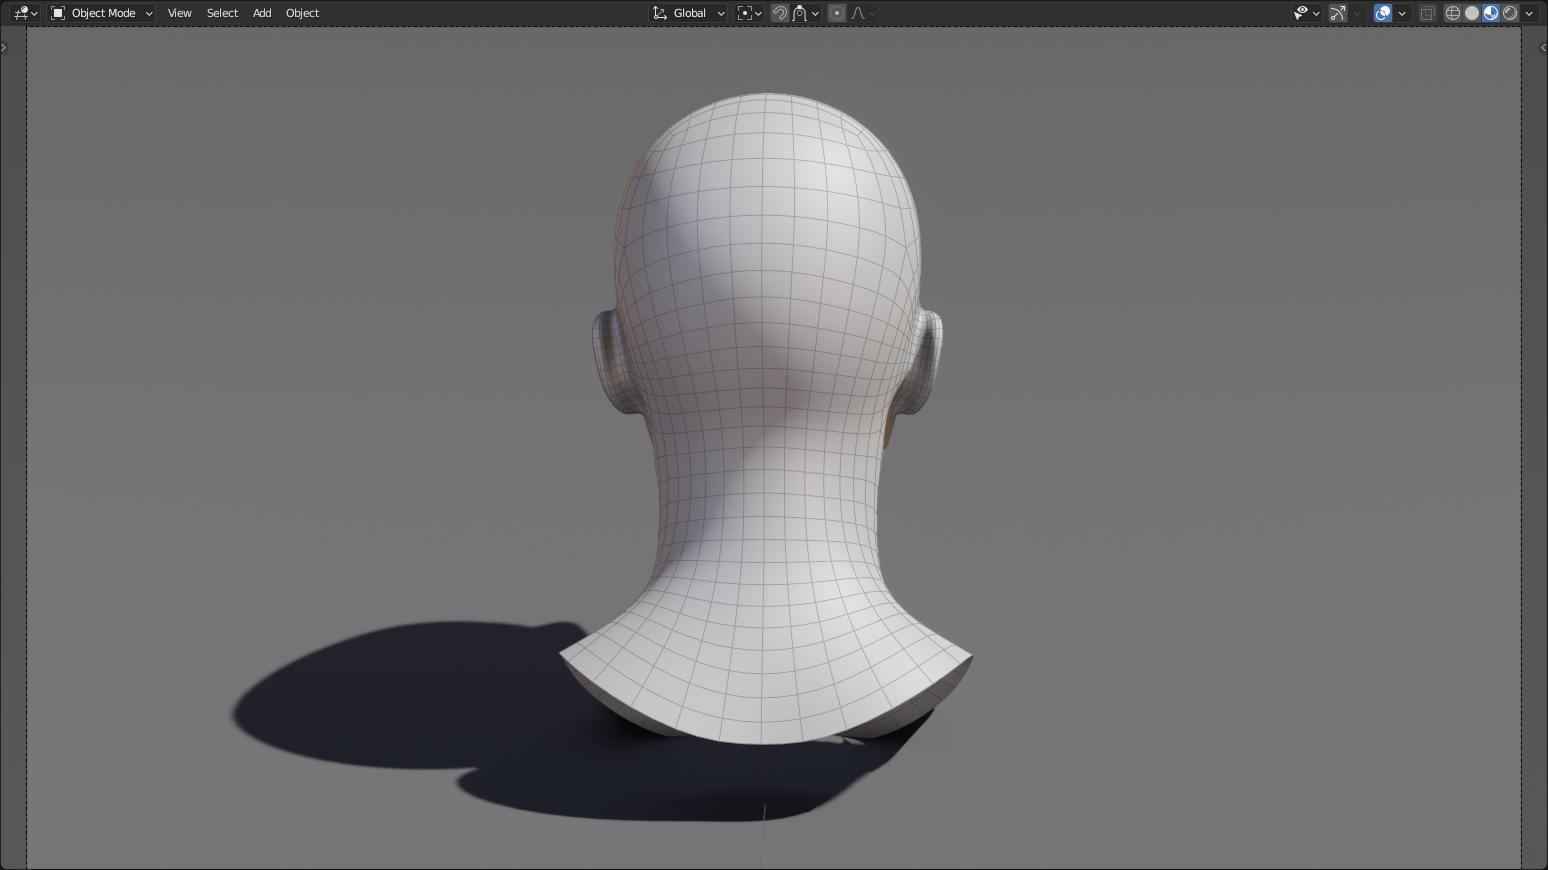Screen dimensions: 1548x870
Task: Select the Transform Pivot Point icon
Action: pyautogui.click(x=745, y=13)
